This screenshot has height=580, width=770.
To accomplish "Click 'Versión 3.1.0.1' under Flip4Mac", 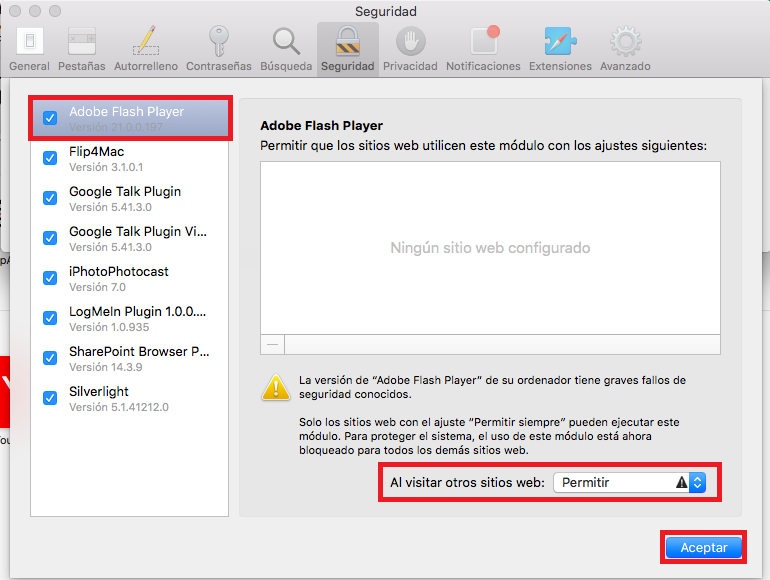I will pyautogui.click(x=106, y=167).
